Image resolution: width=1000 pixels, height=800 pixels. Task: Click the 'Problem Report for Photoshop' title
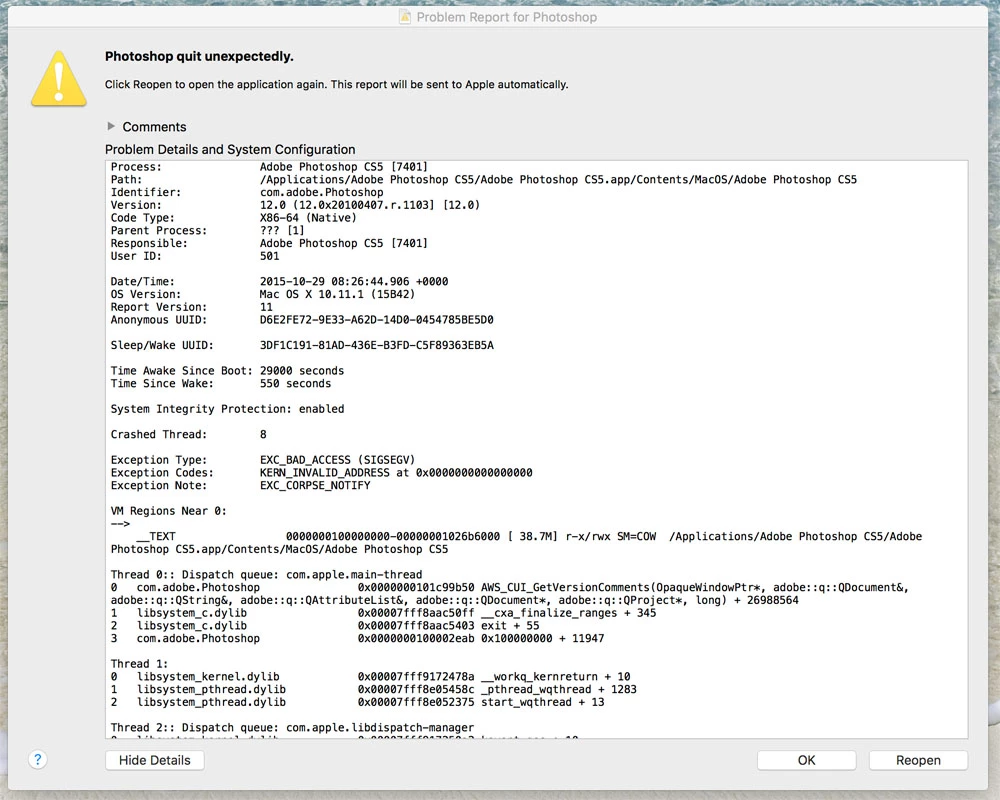pyautogui.click(x=506, y=17)
